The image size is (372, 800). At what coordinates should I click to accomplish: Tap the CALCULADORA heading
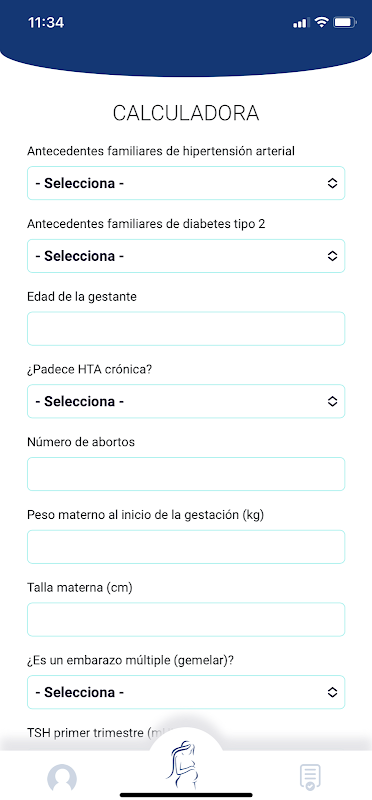(186, 113)
